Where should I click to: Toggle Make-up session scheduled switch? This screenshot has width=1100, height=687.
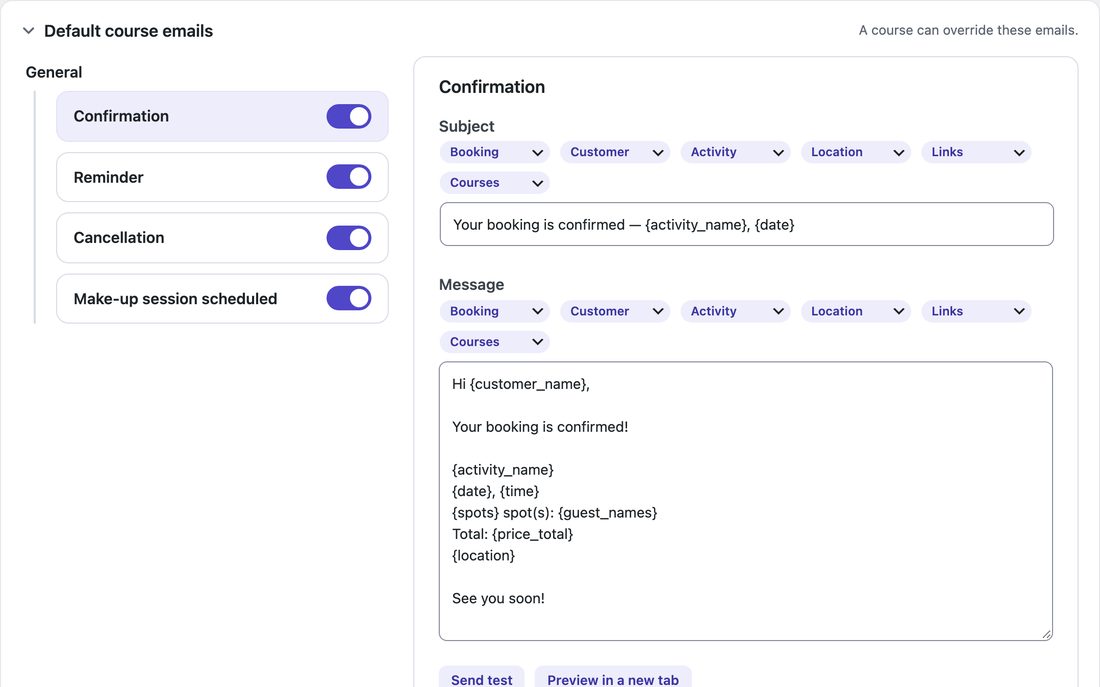pos(349,298)
